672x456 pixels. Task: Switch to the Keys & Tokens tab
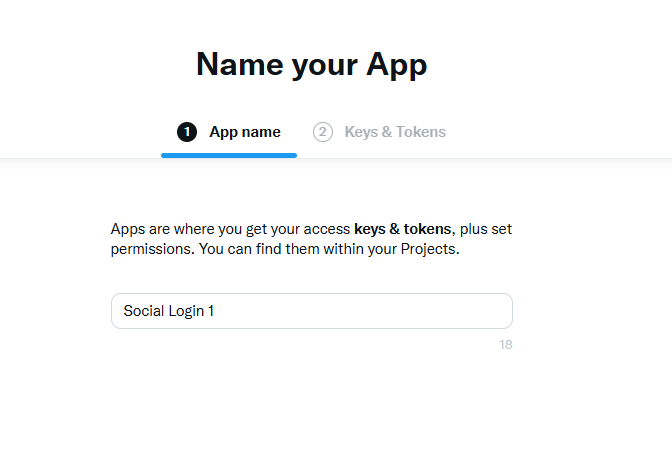395,132
